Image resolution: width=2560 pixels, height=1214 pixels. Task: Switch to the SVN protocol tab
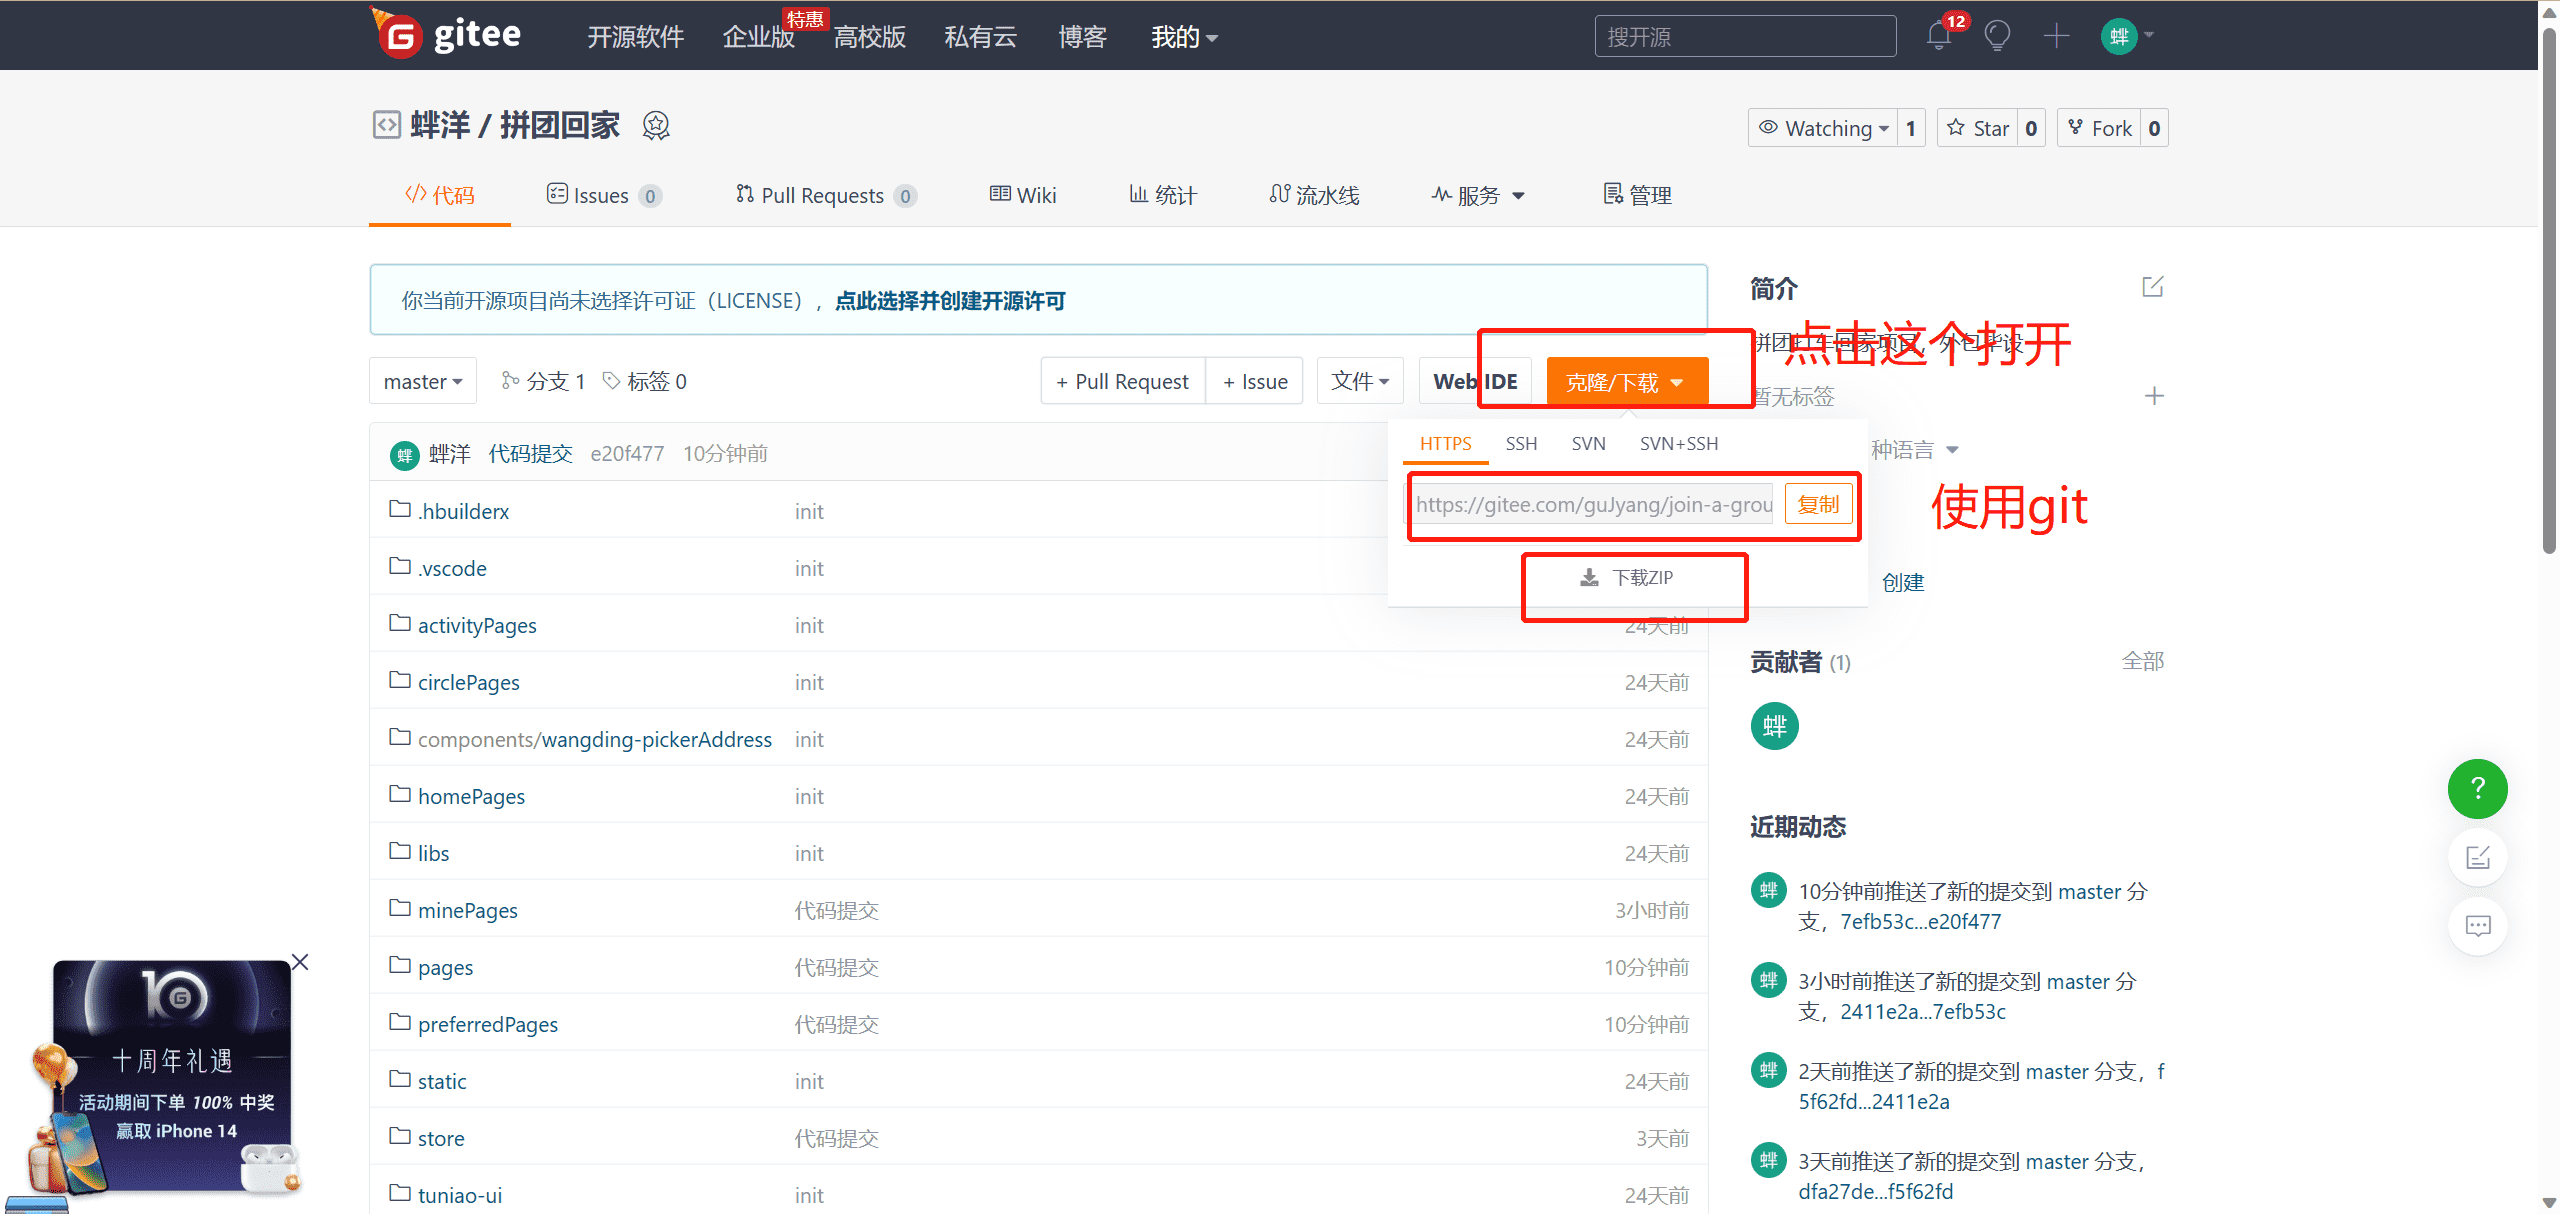[1589, 442]
